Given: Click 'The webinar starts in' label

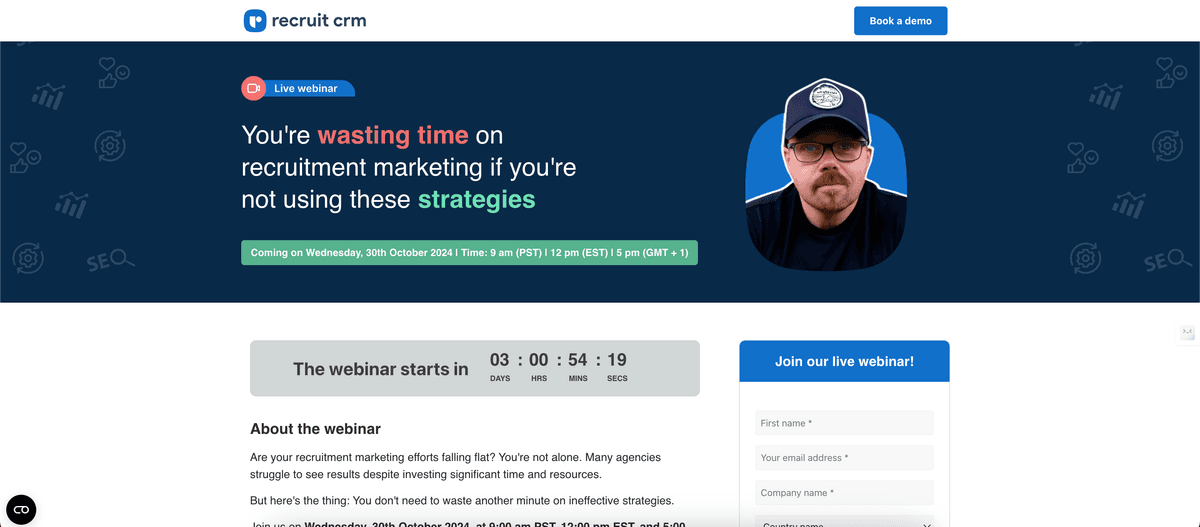Looking at the screenshot, I should tap(380, 369).
